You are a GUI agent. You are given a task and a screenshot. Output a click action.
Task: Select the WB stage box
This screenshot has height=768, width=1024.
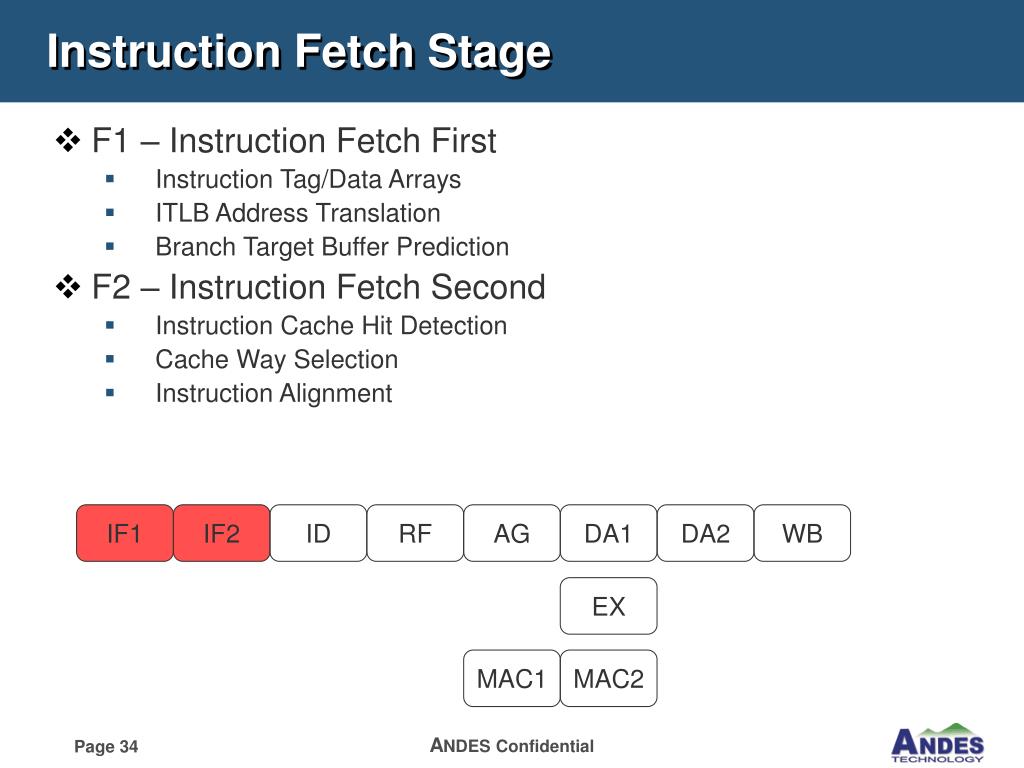point(802,533)
